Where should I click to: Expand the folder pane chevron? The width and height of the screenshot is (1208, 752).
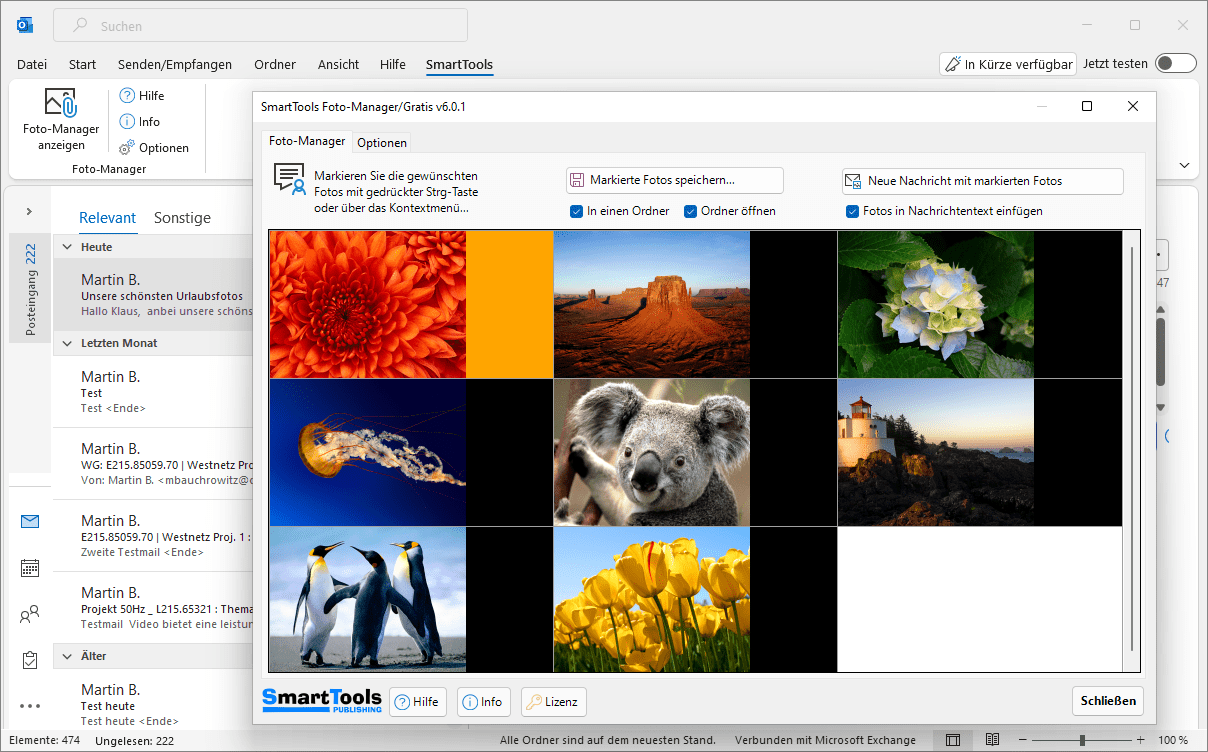point(29,211)
